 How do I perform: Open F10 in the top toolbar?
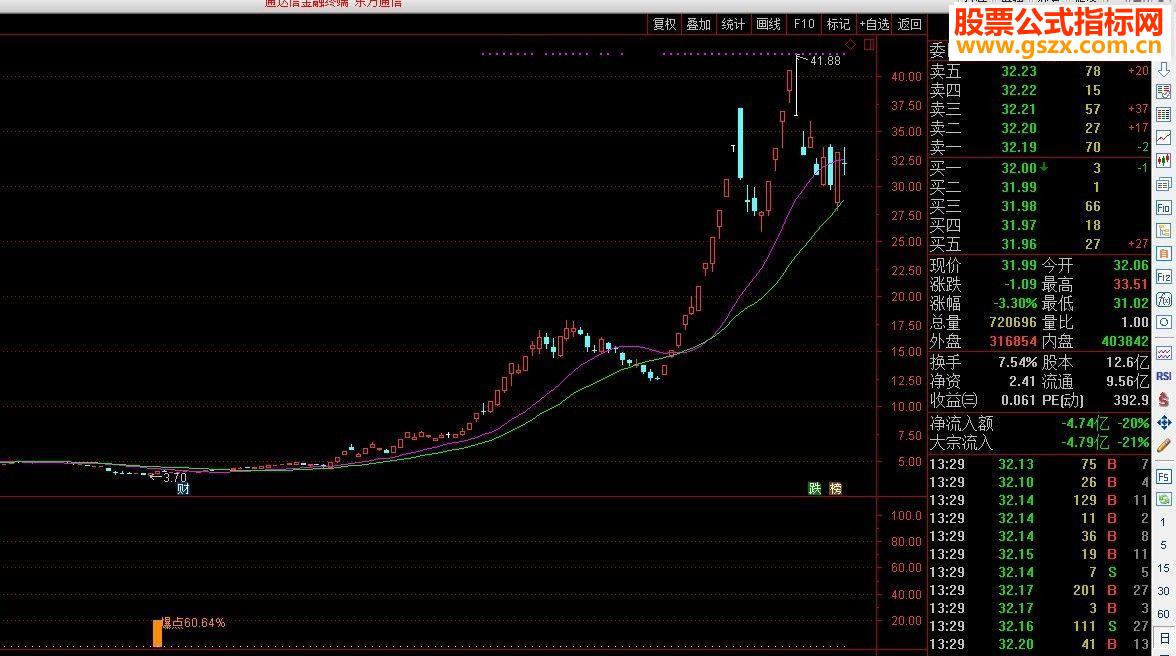pos(804,24)
